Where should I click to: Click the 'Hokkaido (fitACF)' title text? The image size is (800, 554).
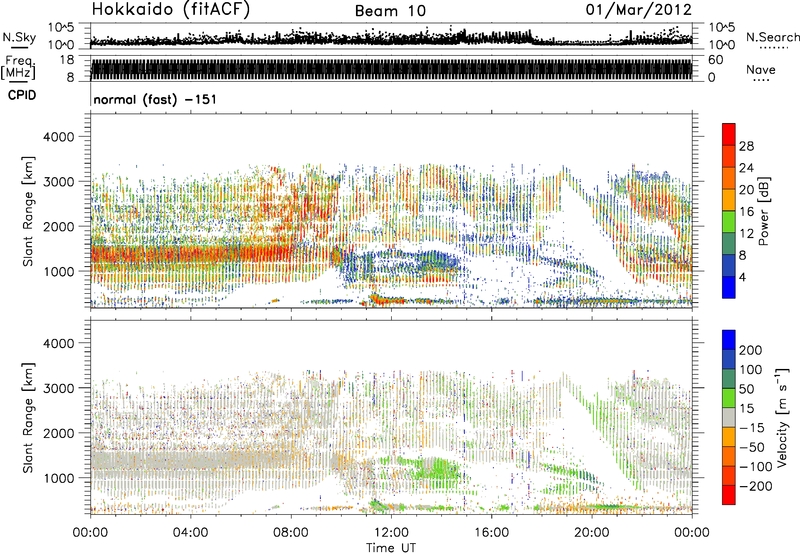click(x=171, y=9)
